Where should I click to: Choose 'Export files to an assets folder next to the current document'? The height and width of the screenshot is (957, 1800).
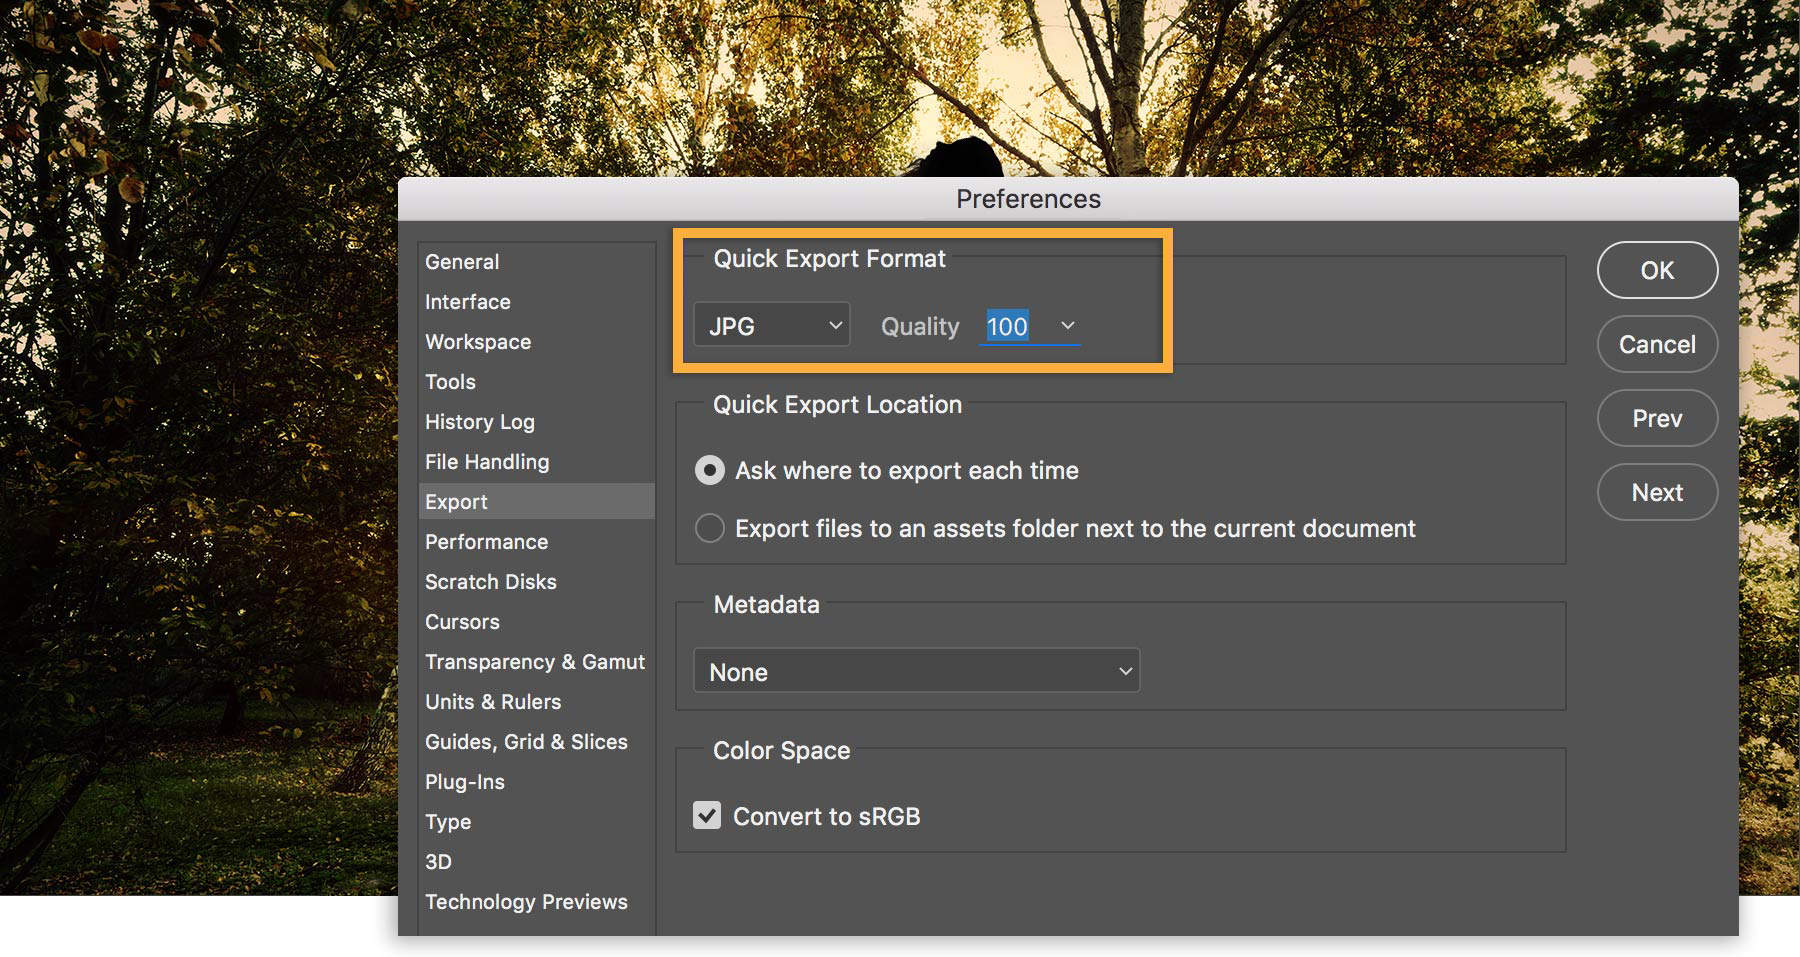pyautogui.click(x=709, y=528)
